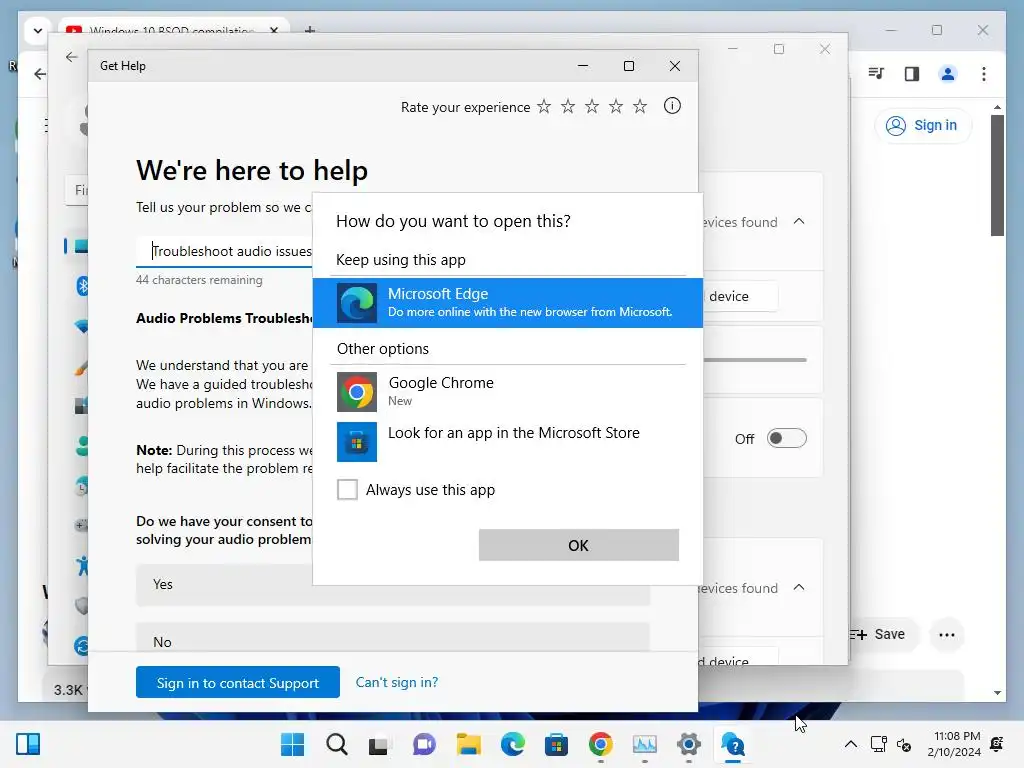1024x768 pixels.
Task: Rate experience with the fourth star
Action: point(616,106)
